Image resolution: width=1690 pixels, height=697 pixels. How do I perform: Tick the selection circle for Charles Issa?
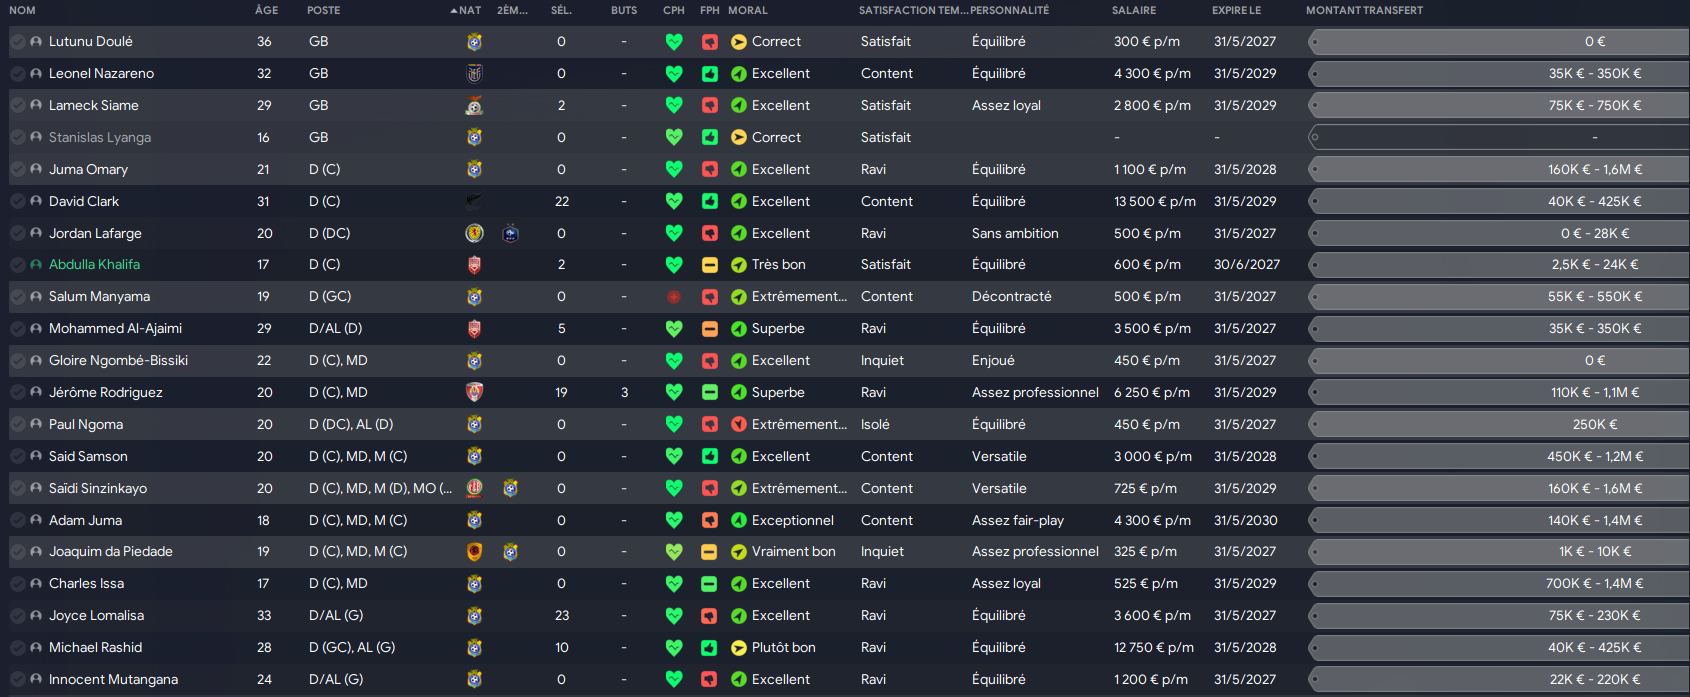click(x=18, y=584)
